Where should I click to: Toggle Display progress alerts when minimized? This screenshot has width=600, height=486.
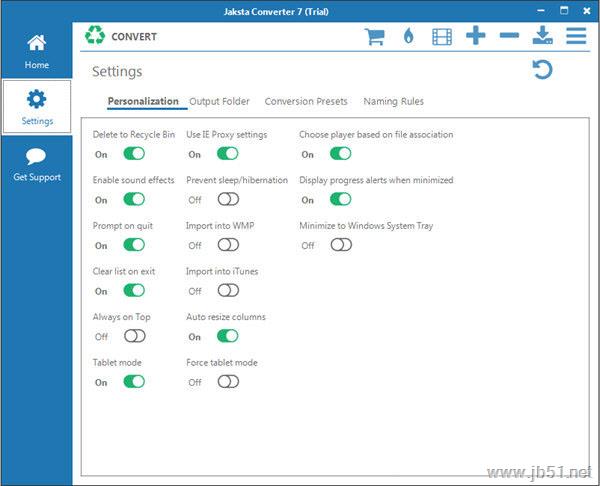pyautogui.click(x=341, y=199)
